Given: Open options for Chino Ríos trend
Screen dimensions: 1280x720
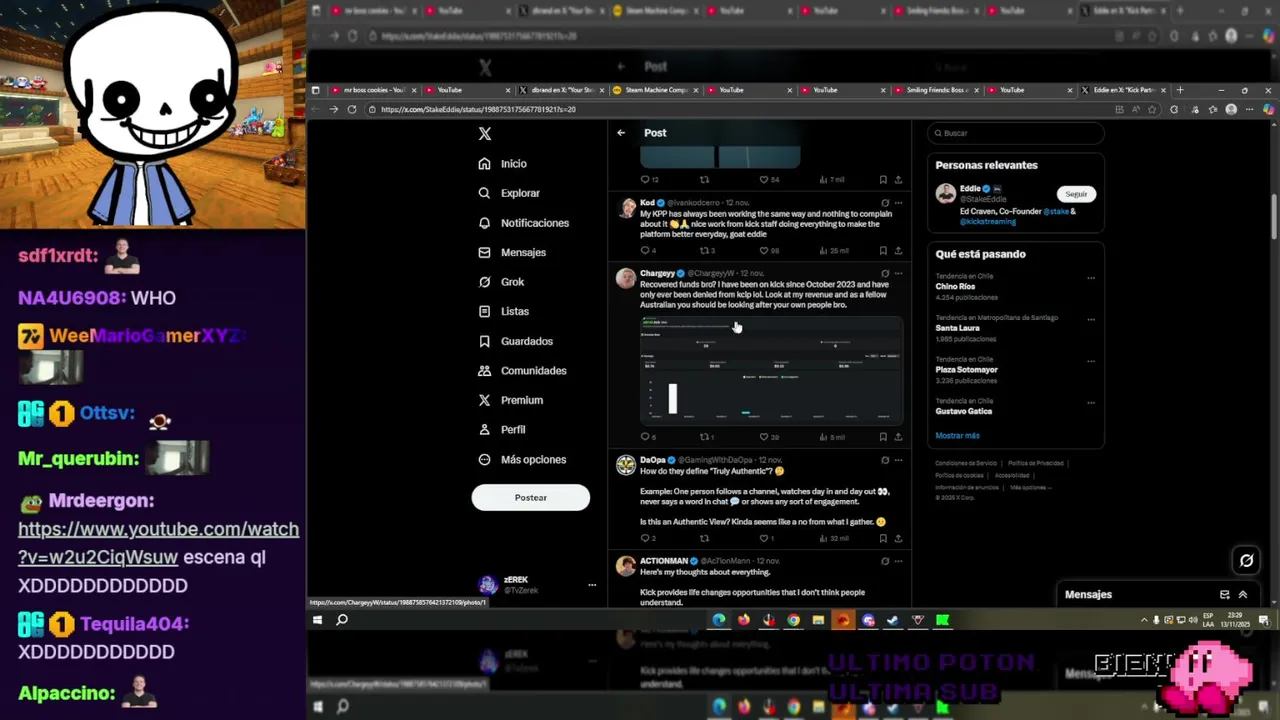Looking at the screenshot, I should click(x=1091, y=278).
